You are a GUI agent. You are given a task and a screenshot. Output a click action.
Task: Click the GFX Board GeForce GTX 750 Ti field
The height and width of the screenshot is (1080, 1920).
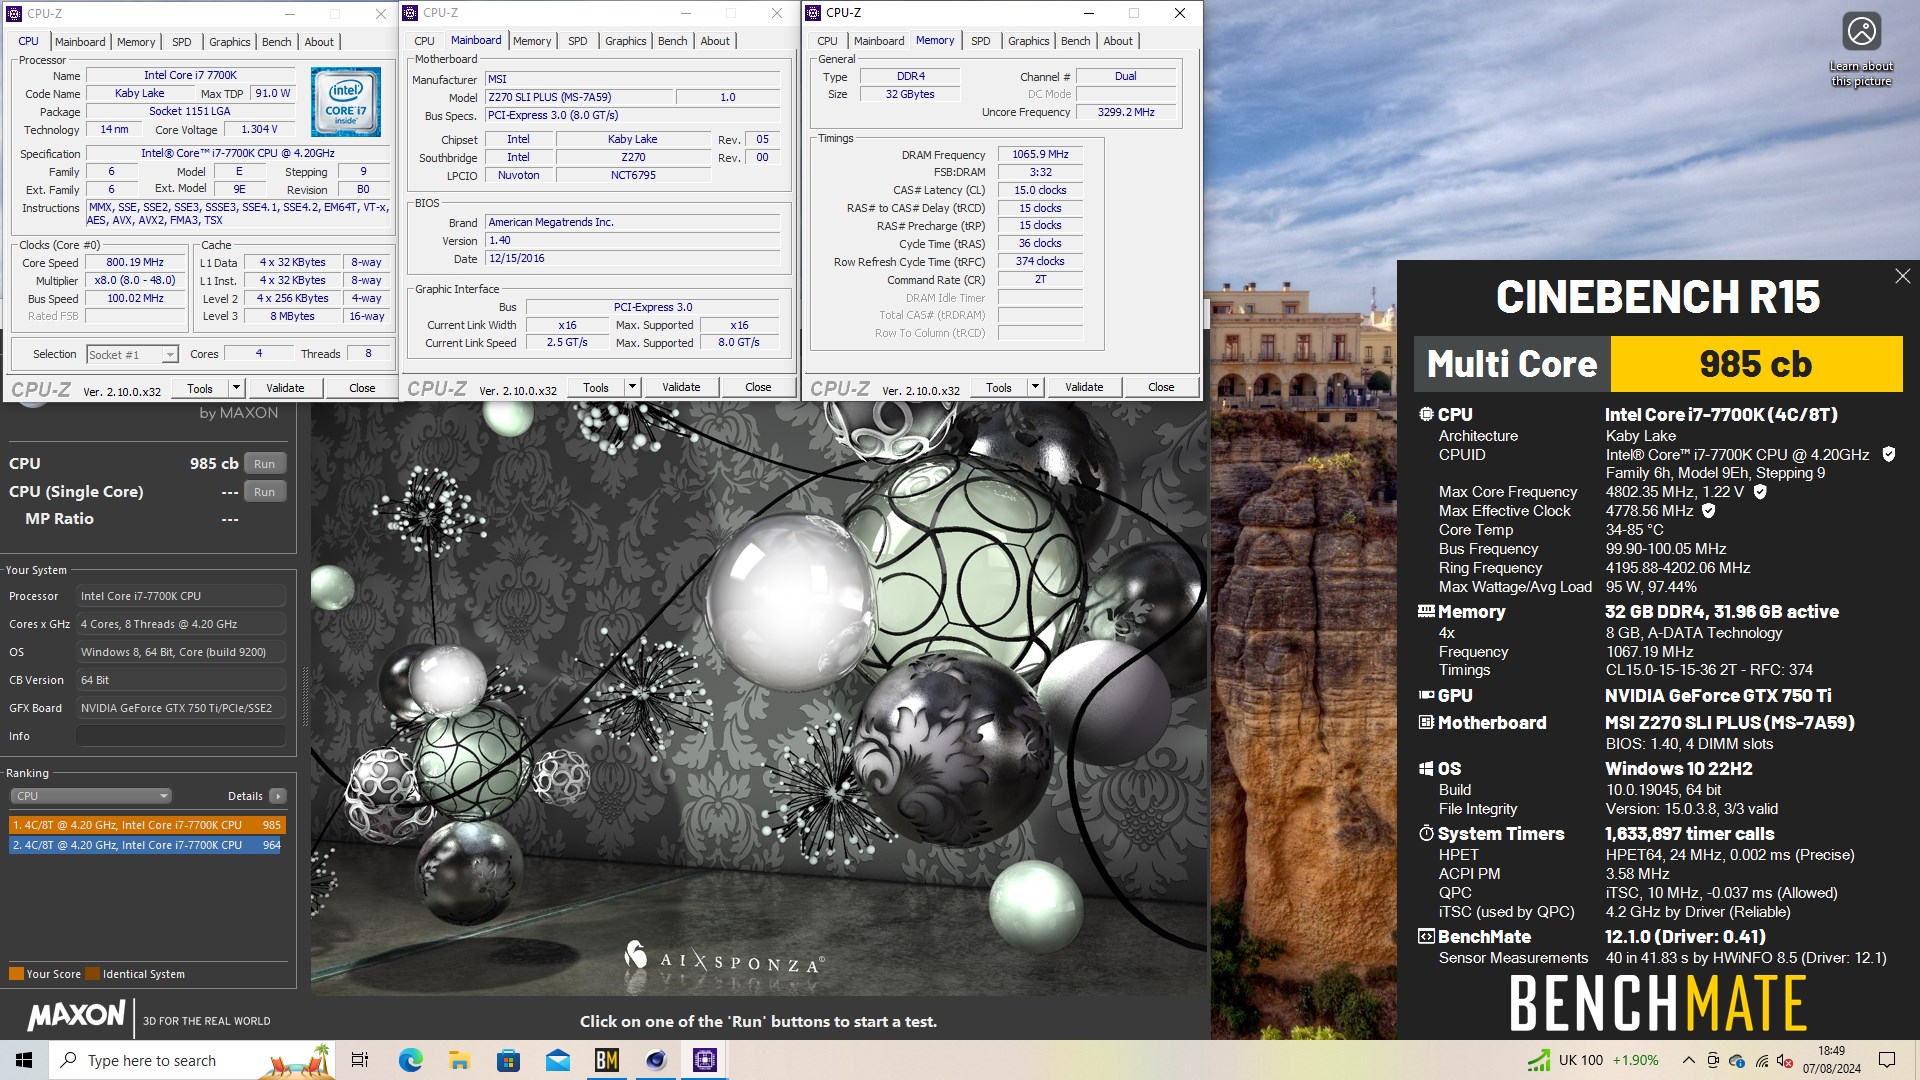(181, 708)
